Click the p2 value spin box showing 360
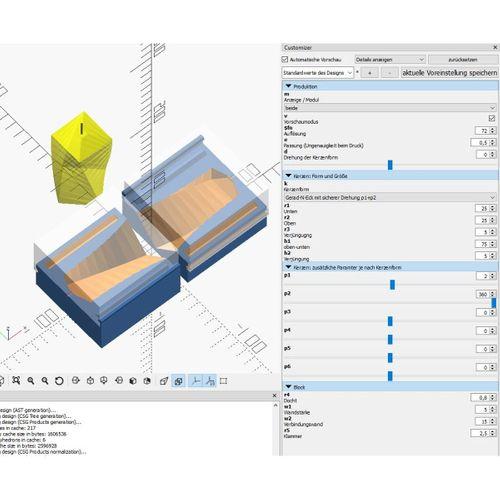500x500 pixels. pos(486,294)
